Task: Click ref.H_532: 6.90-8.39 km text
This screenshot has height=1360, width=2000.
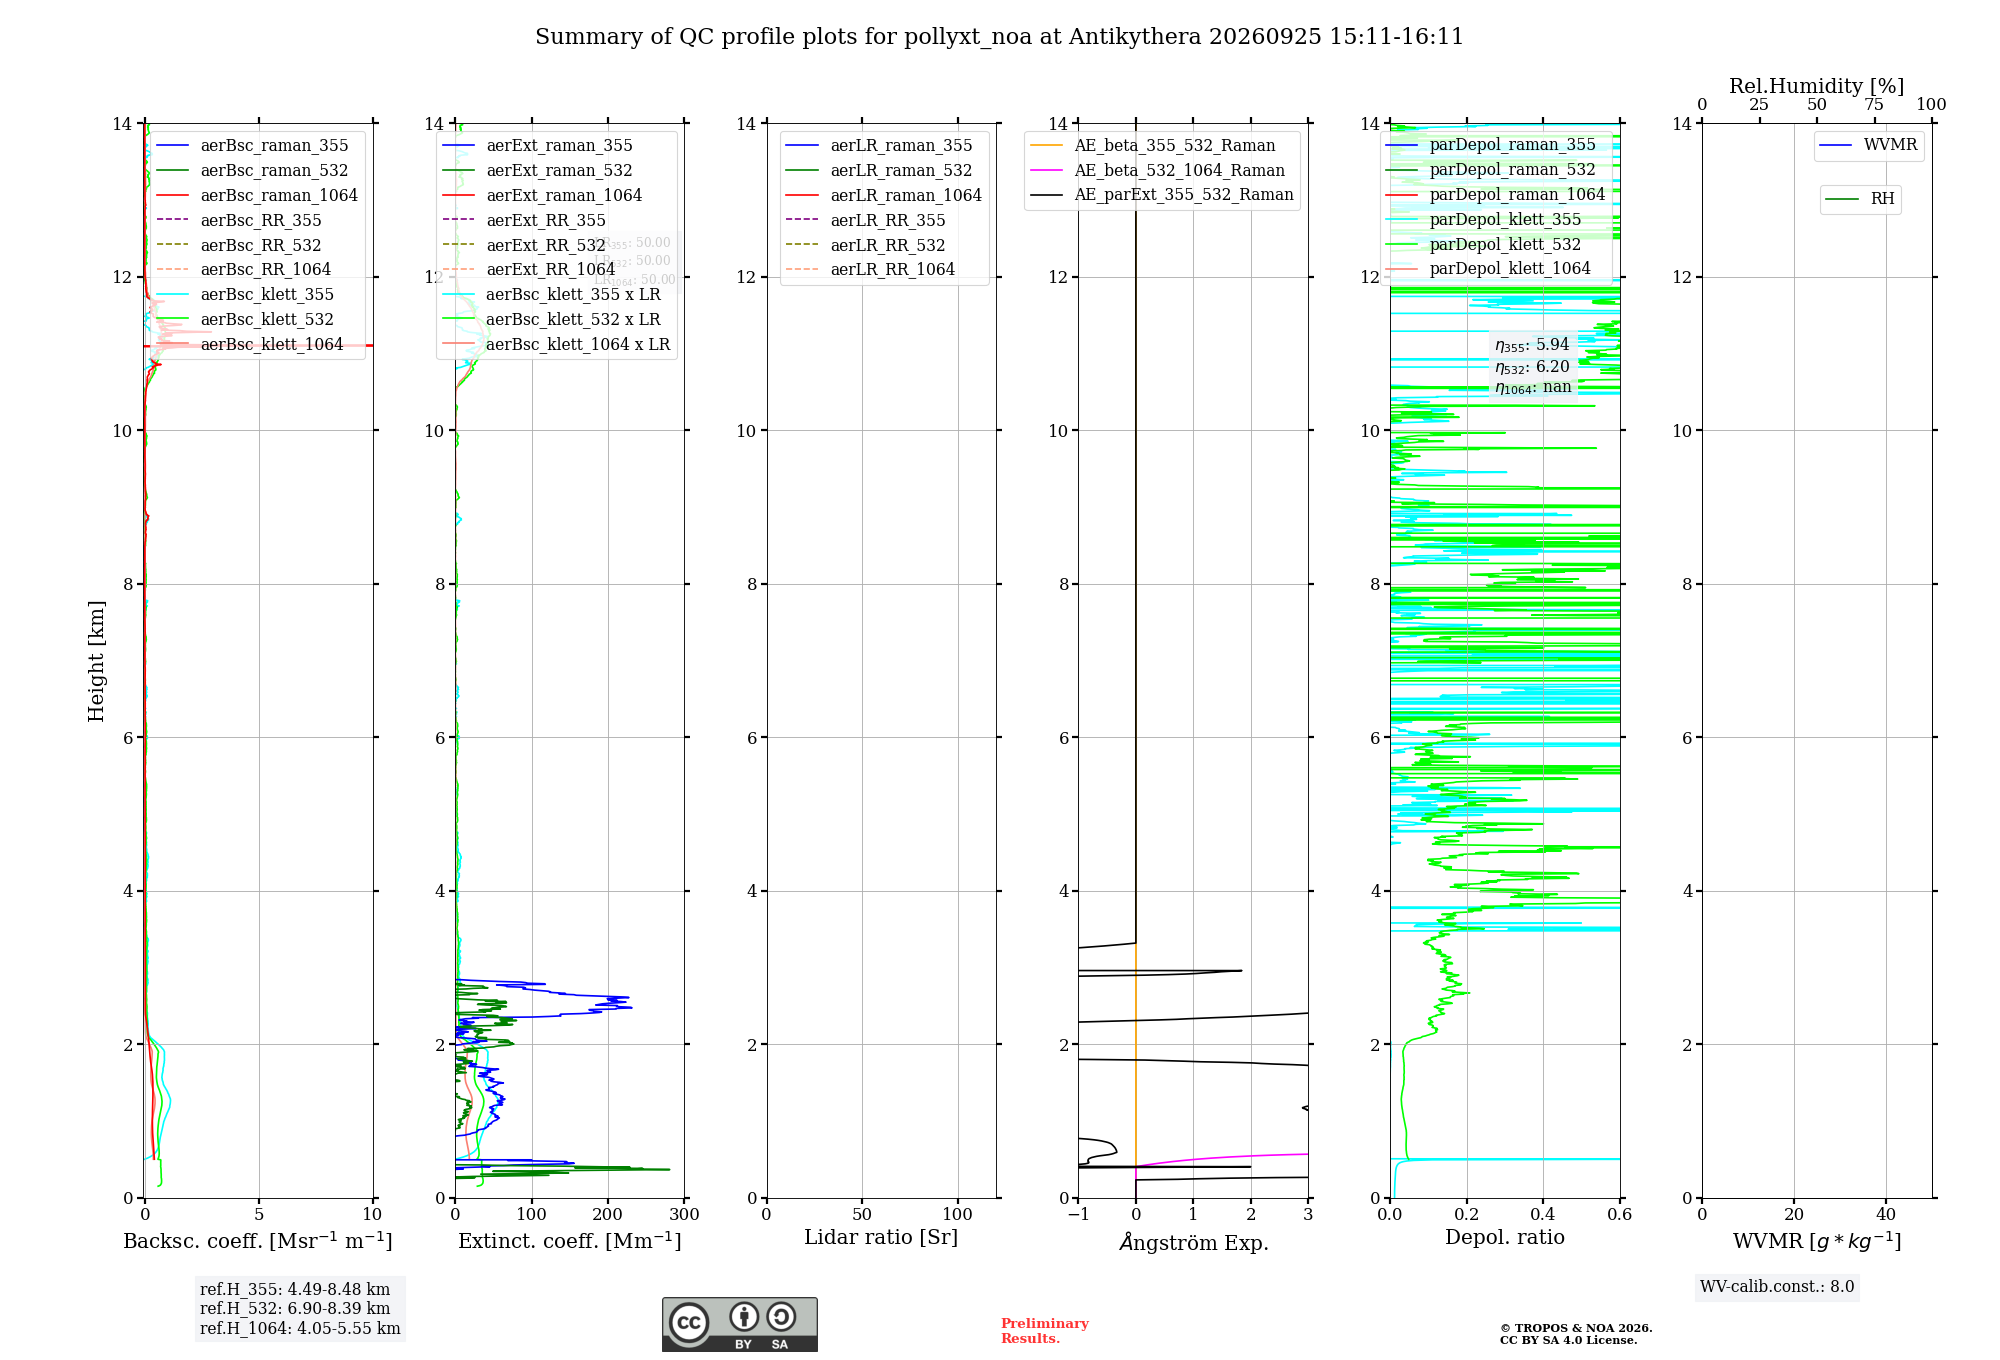Action: [295, 1309]
